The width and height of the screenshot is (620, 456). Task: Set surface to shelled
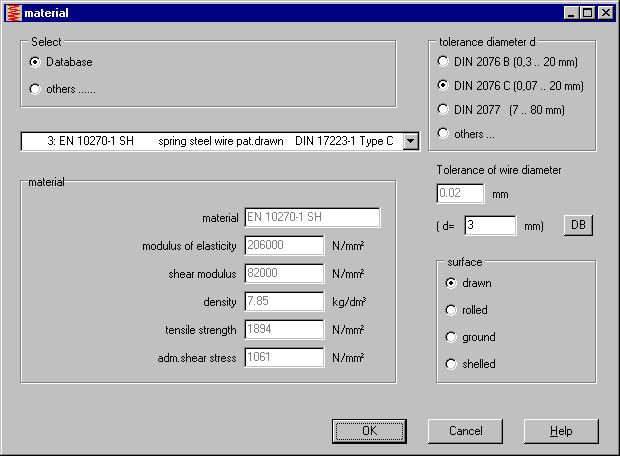[x=452, y=364]
